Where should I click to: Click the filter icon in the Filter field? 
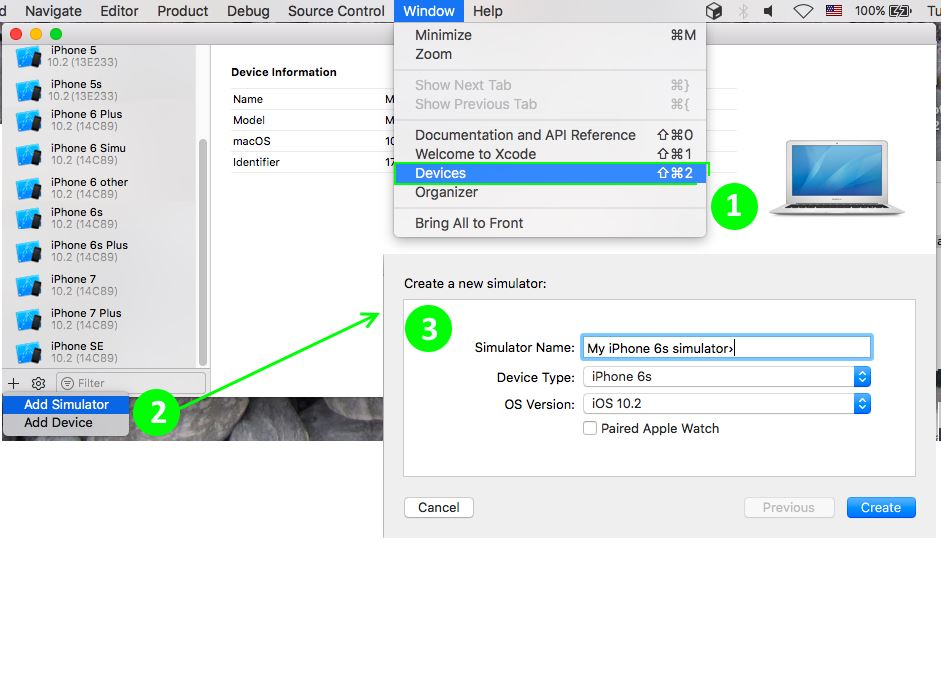pyautogui.click(x=68, y=383)
